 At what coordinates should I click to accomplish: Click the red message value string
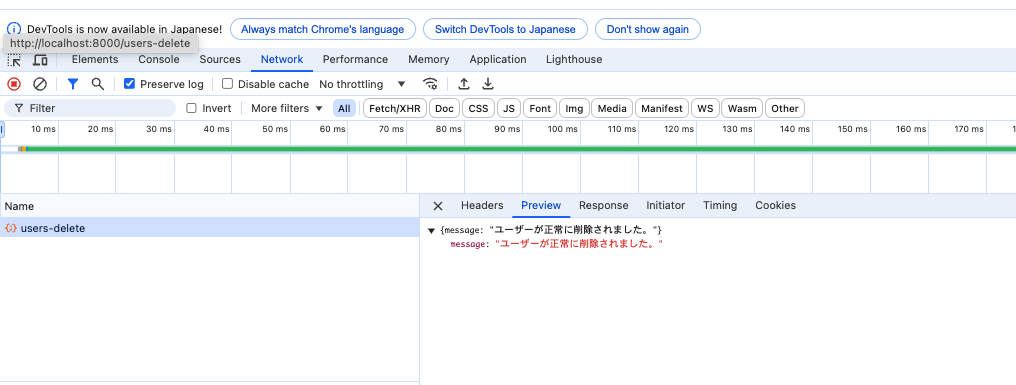pyautogui.click(x=579, y=244)
